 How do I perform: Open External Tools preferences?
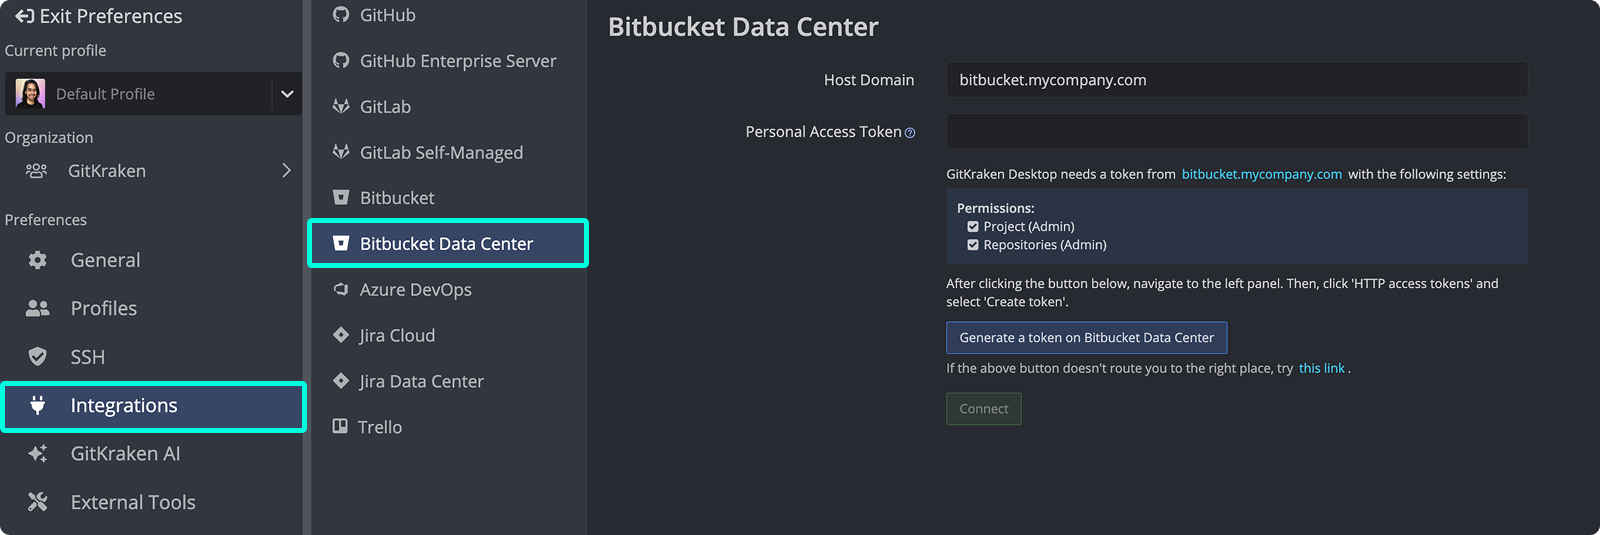(132, 502)
